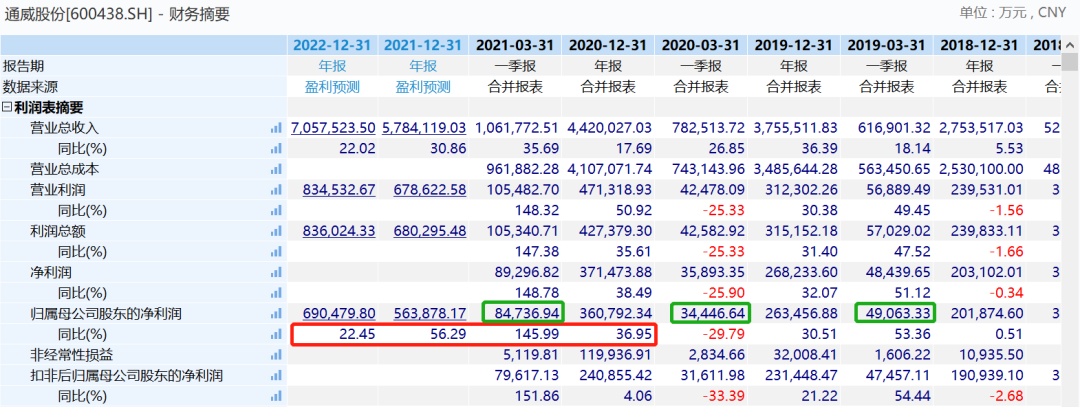Click net profit value 49,063.33
The image size is (1080, 407).
pyautogui.click(x=896, y=314)
